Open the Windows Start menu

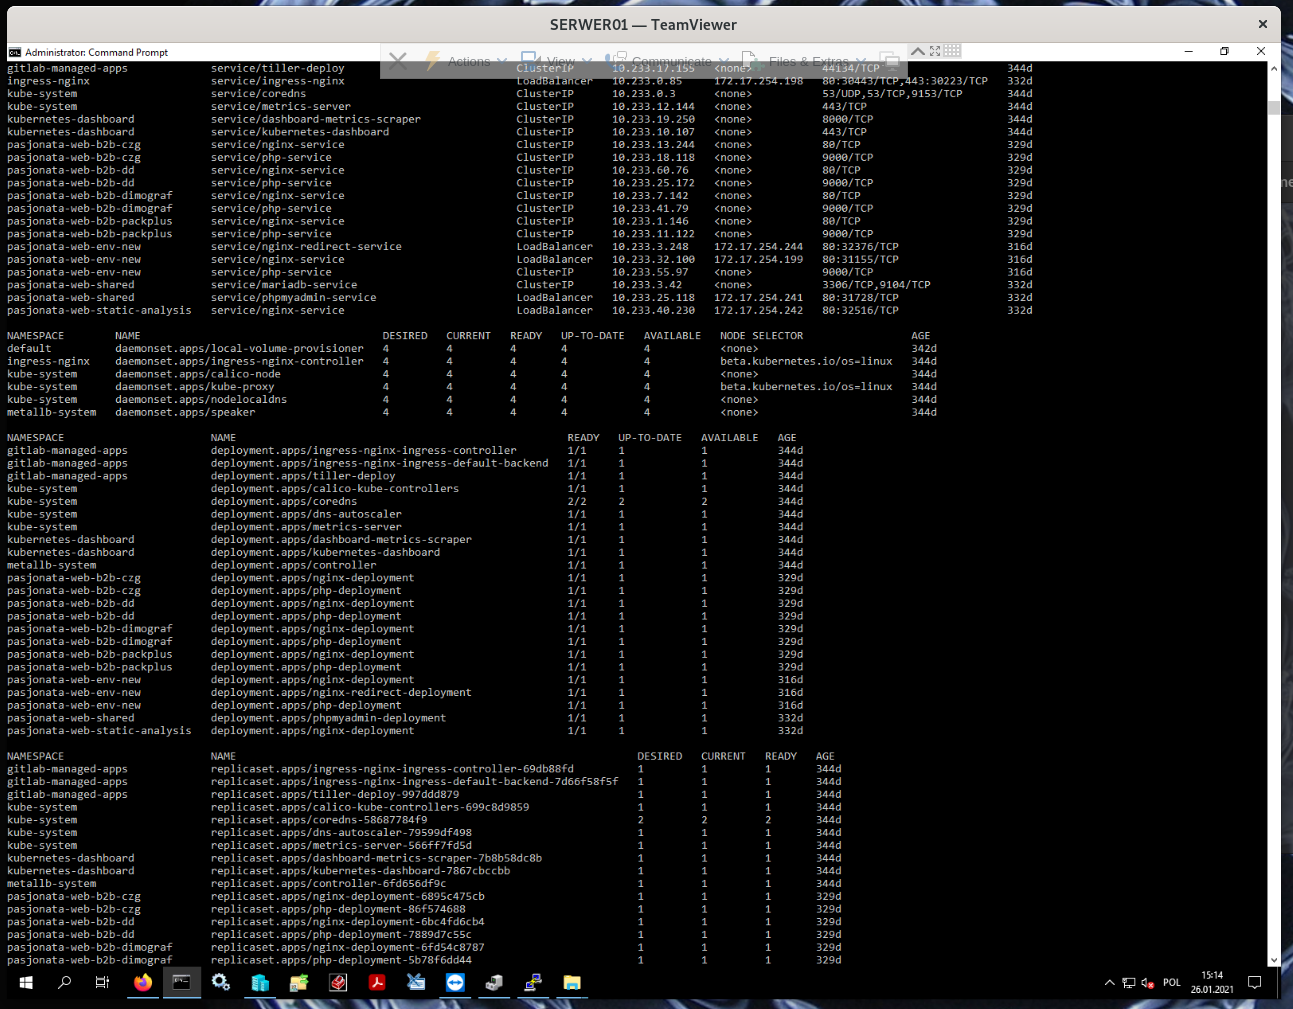point(26,983)
